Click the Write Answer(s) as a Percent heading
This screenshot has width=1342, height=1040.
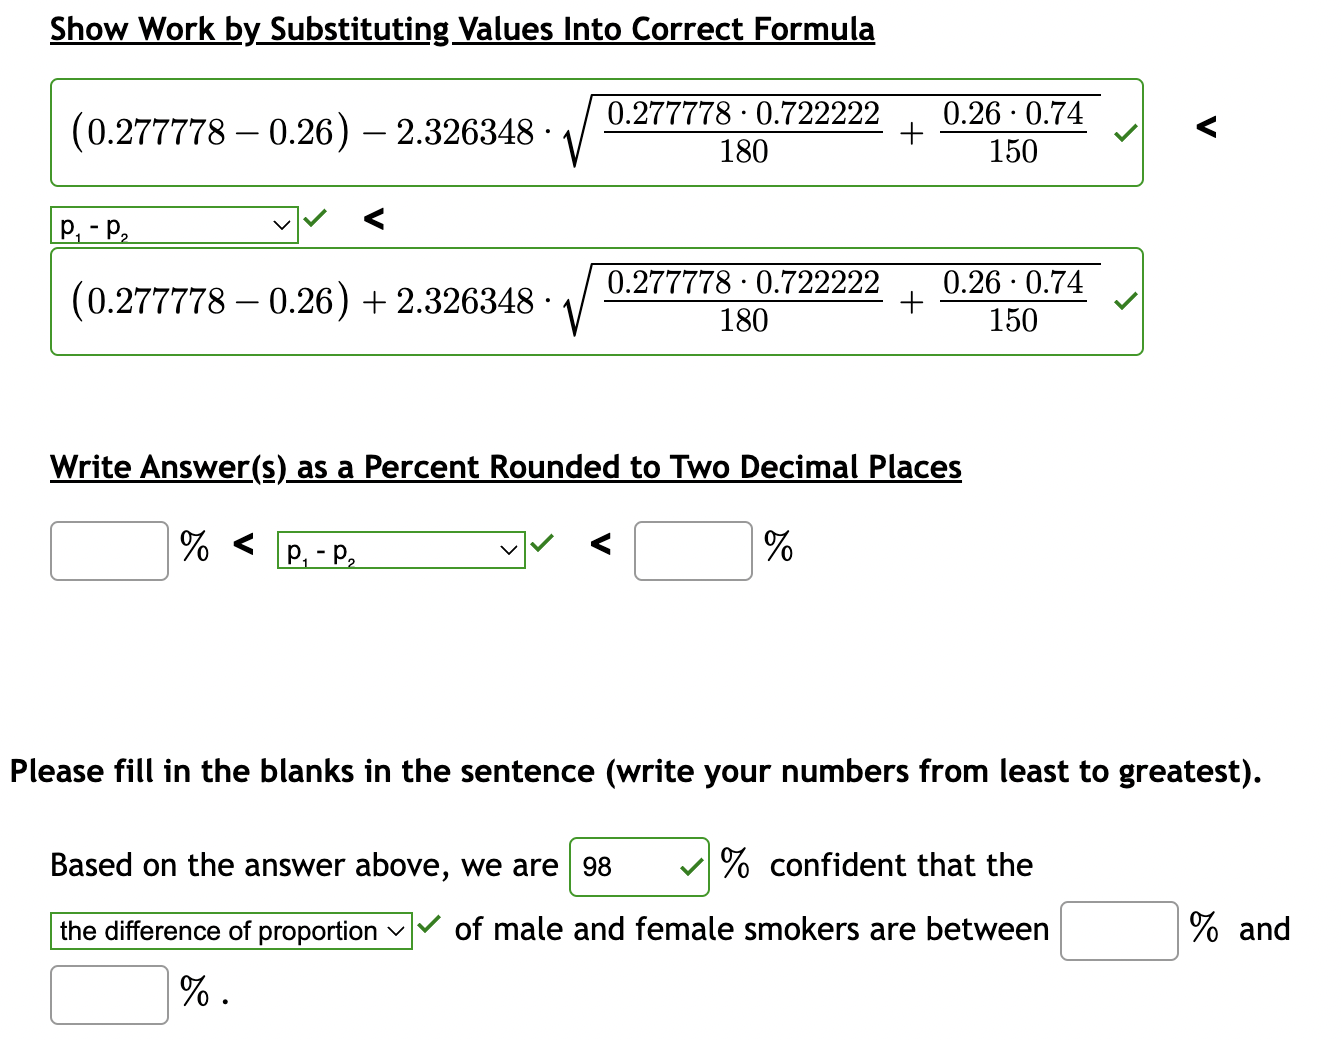click(505, 466)
